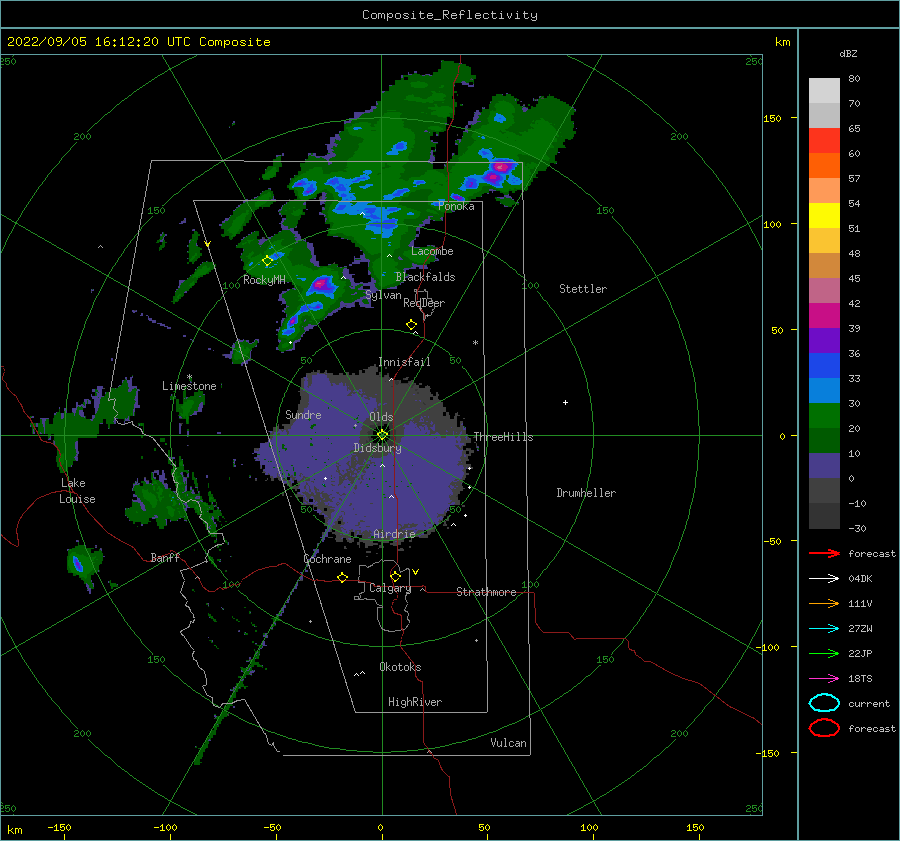
Task: Pick the purple 39 dBZ swatch
Action: (824, 340)
